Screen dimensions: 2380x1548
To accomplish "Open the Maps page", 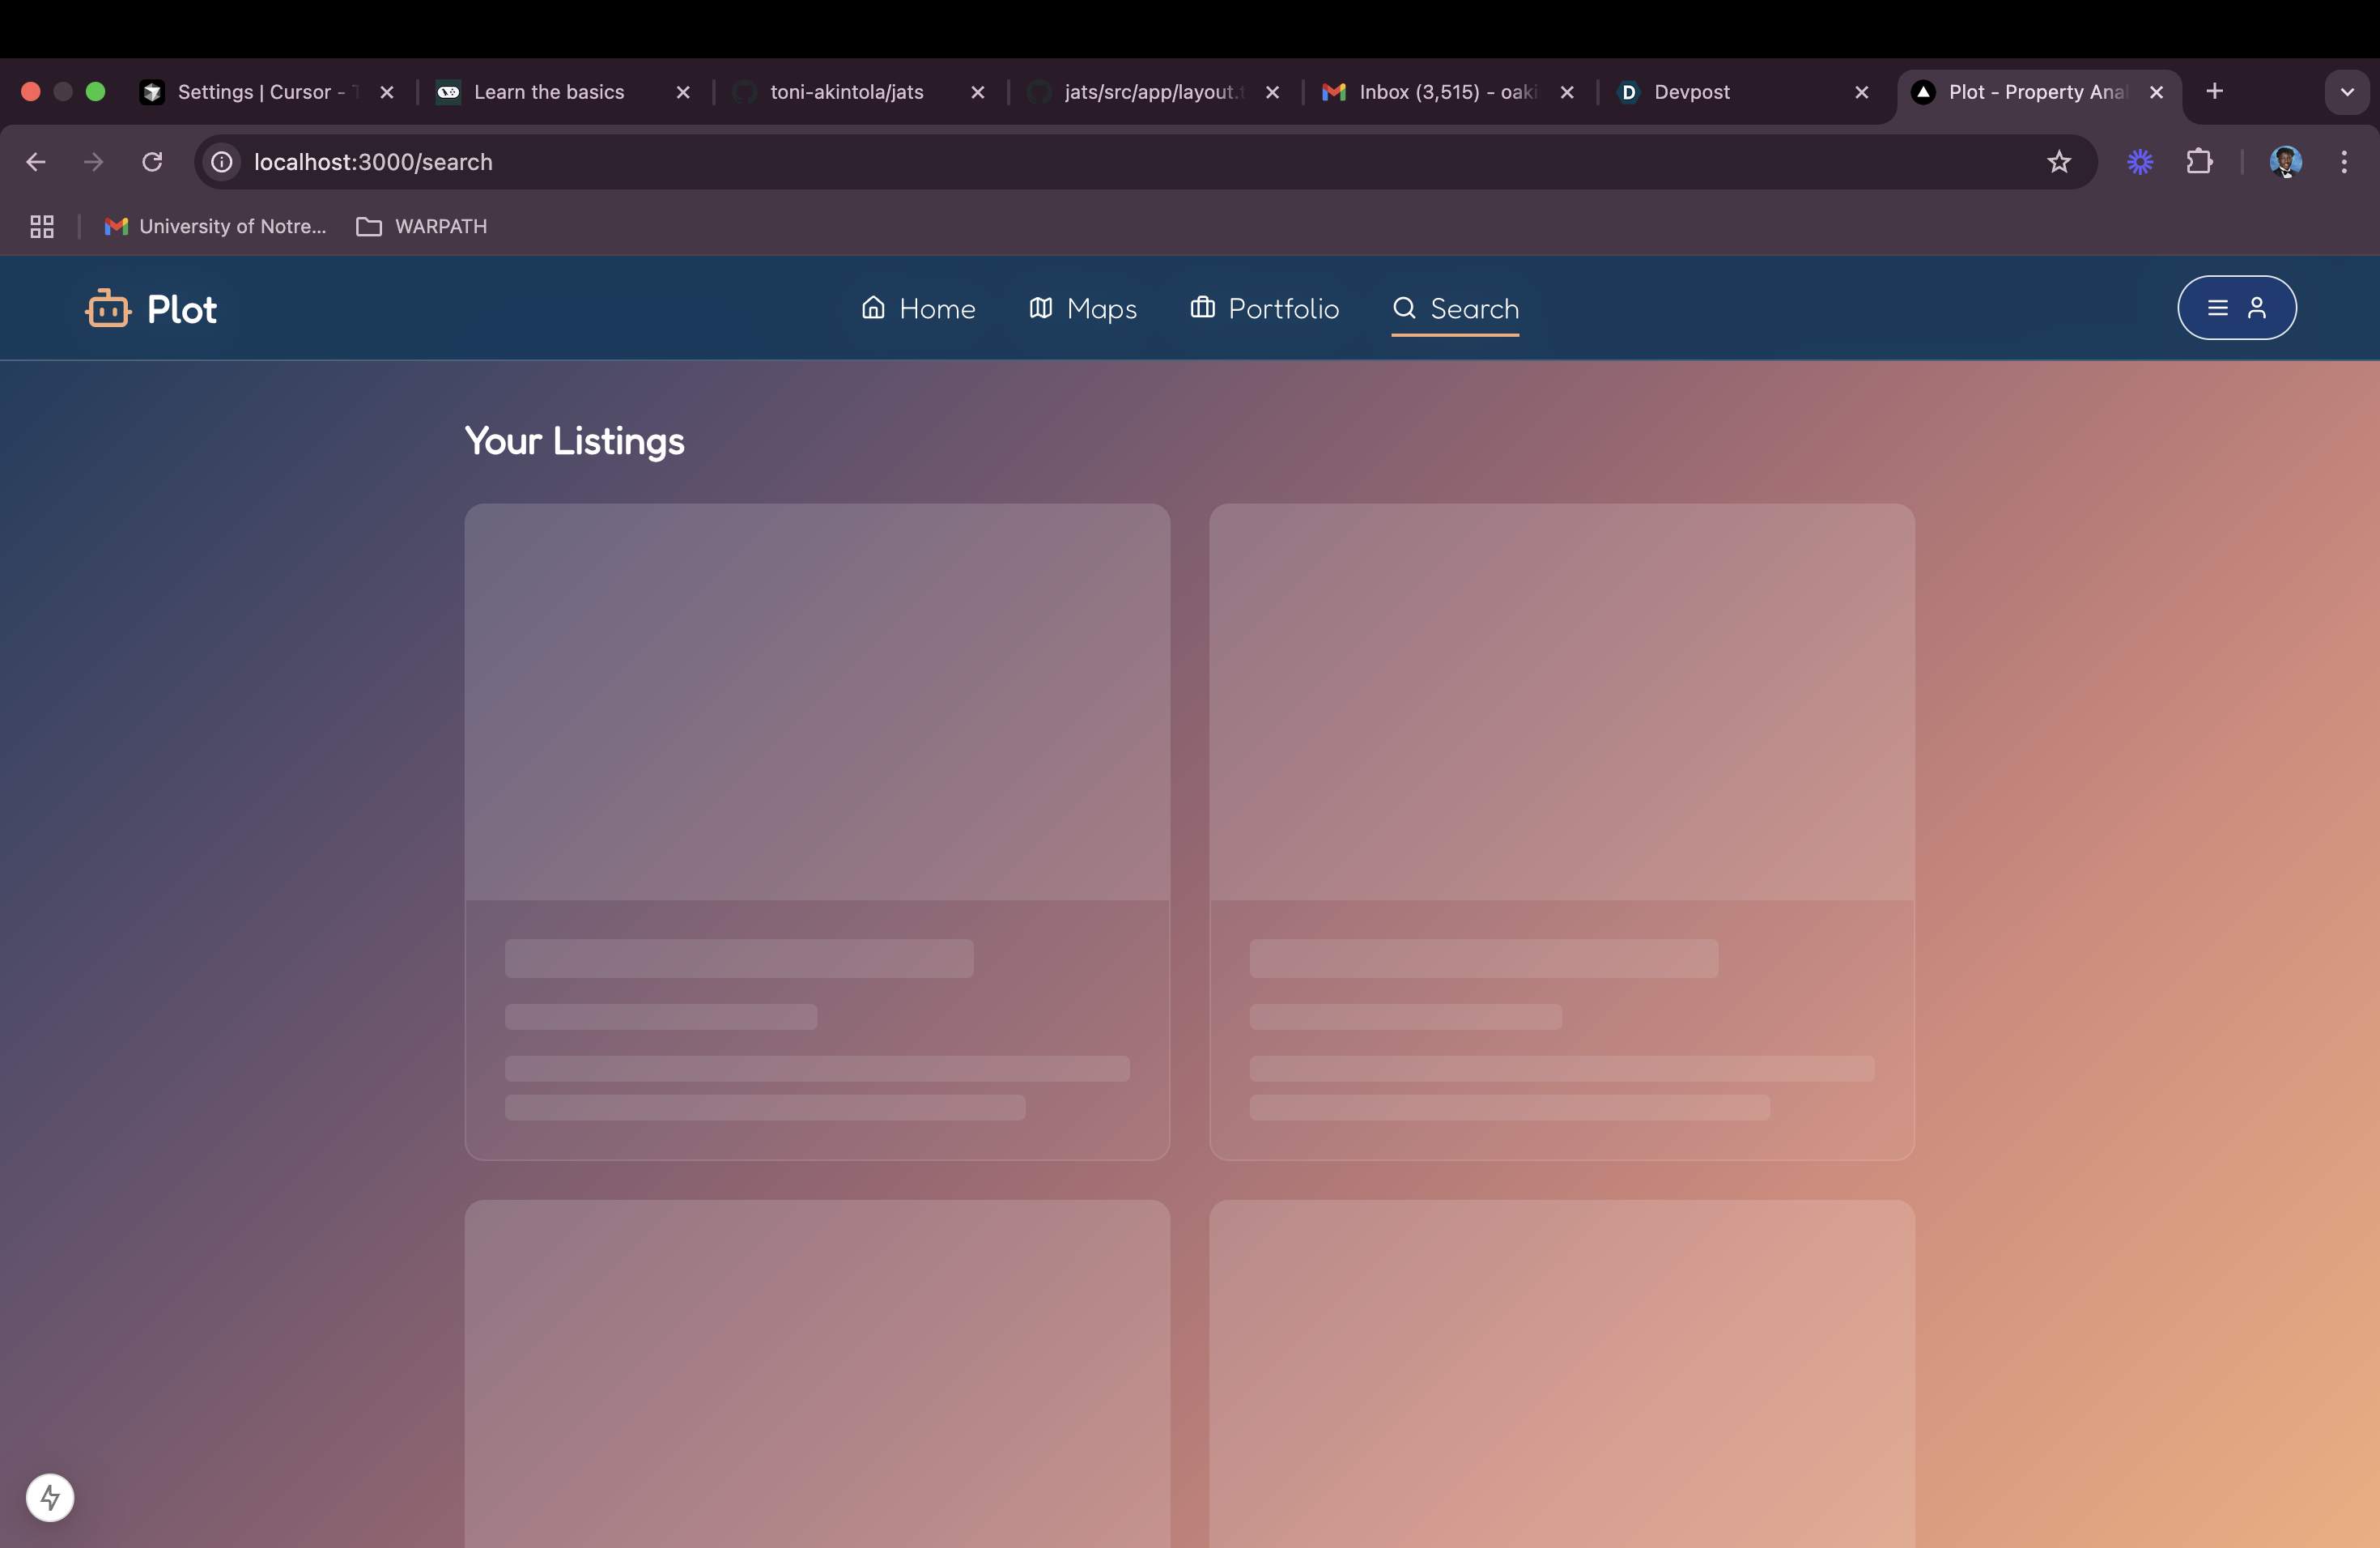I will coord(1083,309).
